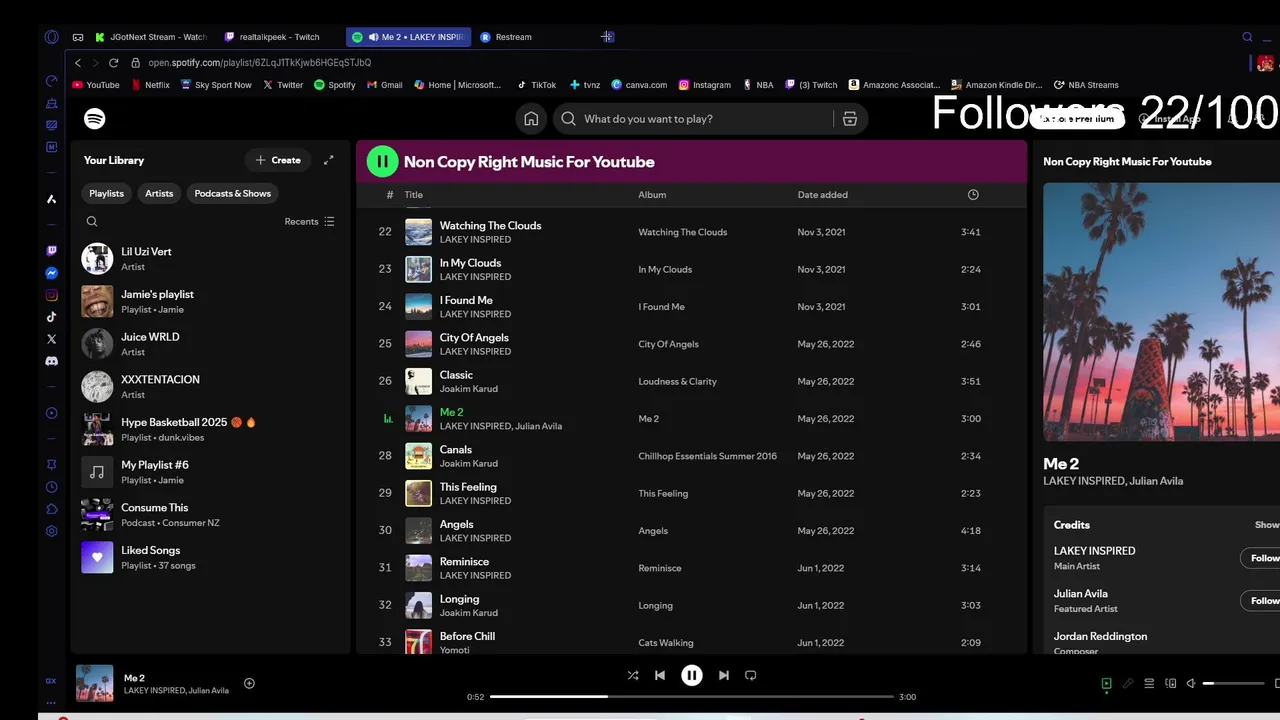Viewport: 1280px width, 720px height.
Task: Open browser tab search magnifier
Action: (x=1247, y=37)
